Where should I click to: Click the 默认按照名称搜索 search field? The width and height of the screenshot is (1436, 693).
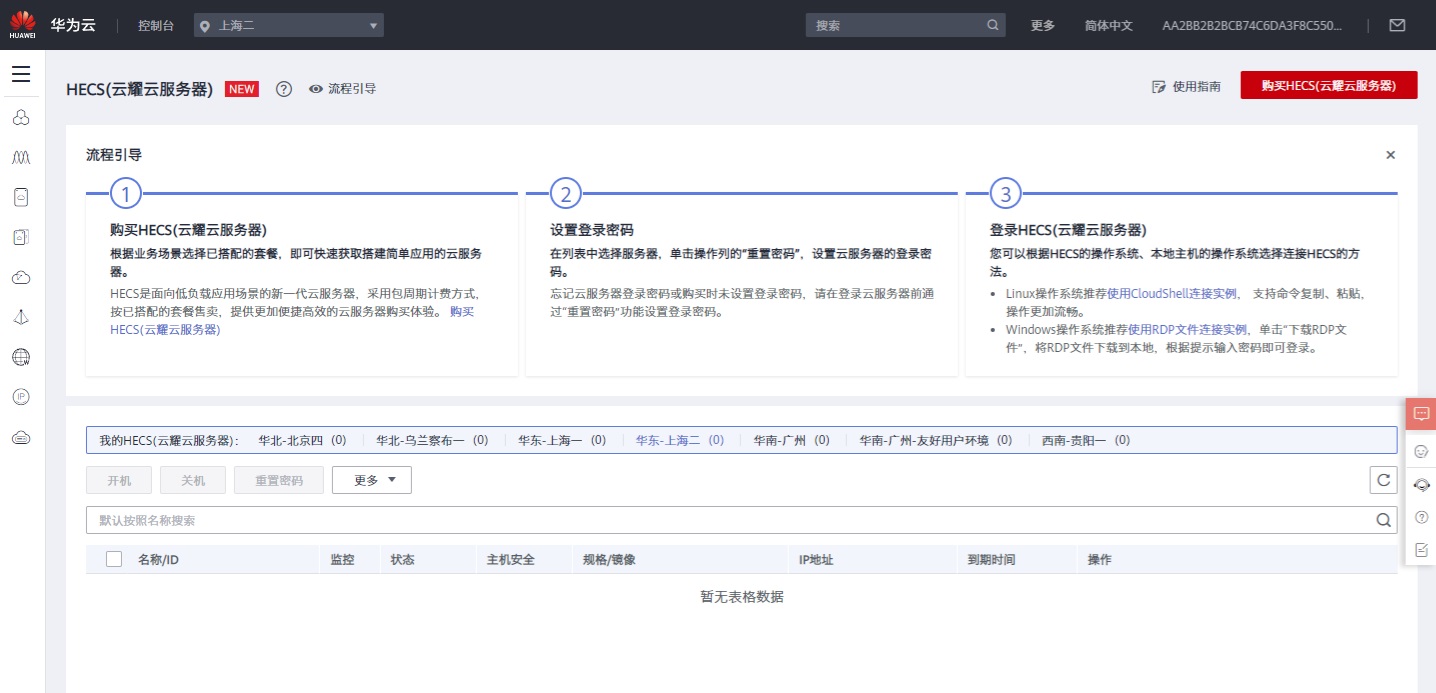[741, 520]
